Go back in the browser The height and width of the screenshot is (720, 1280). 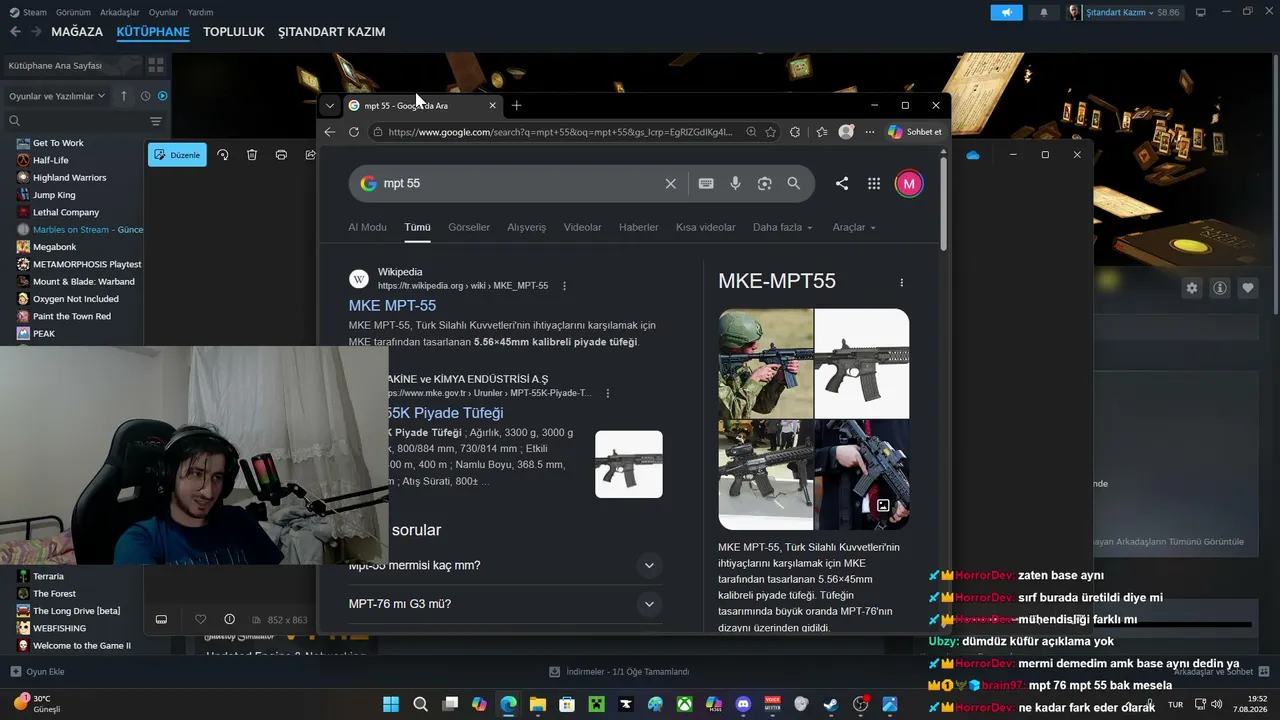coord(330,132)
